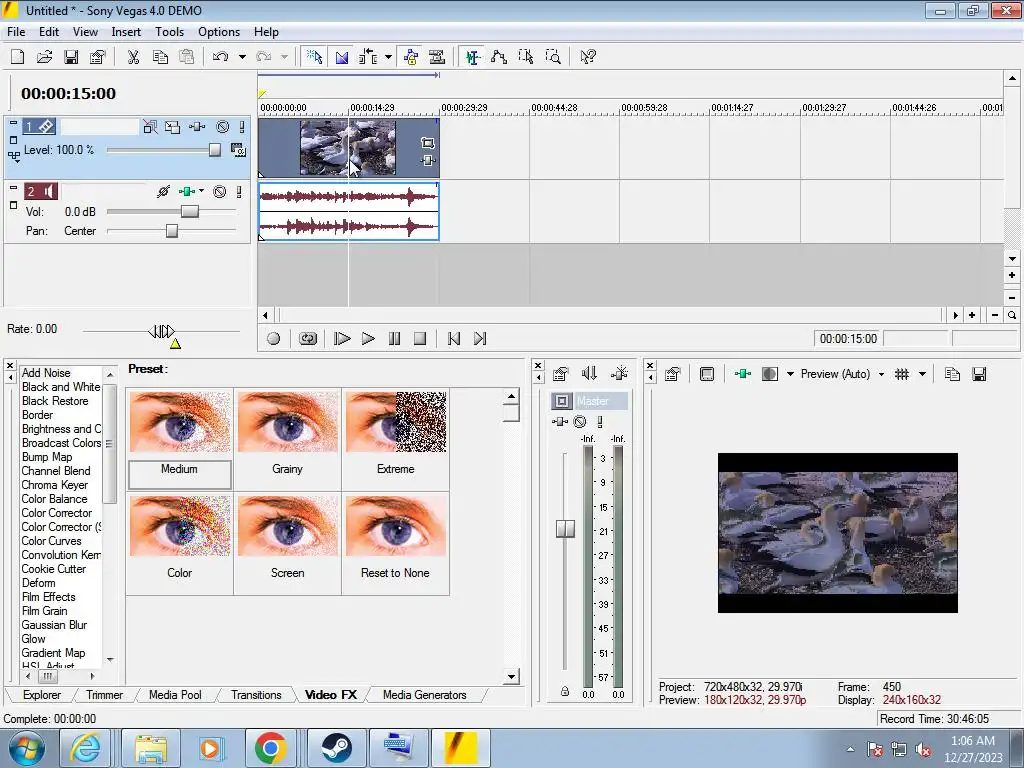This screenshot has width=1024, height=768.
Task: Click the What's This help icon
Action: click(588, 57)
